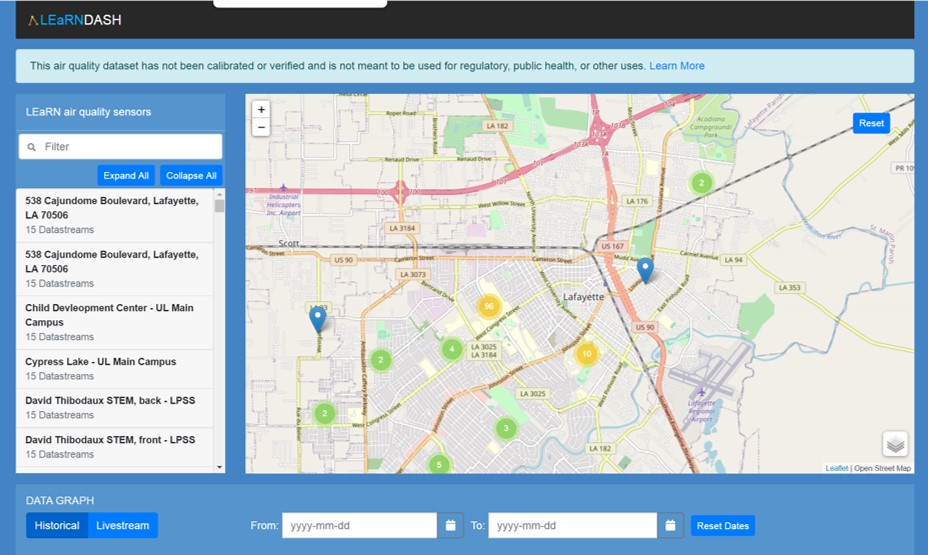Click Expand All button
This screenshot has width=928, height=555.
126,176
